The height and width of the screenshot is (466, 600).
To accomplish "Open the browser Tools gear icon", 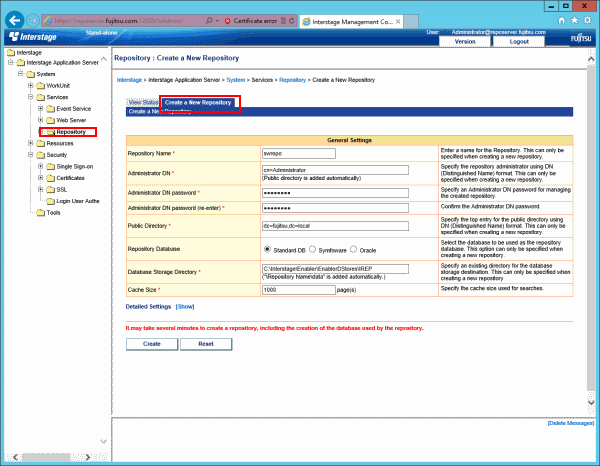I will click(x=587, y=21).
